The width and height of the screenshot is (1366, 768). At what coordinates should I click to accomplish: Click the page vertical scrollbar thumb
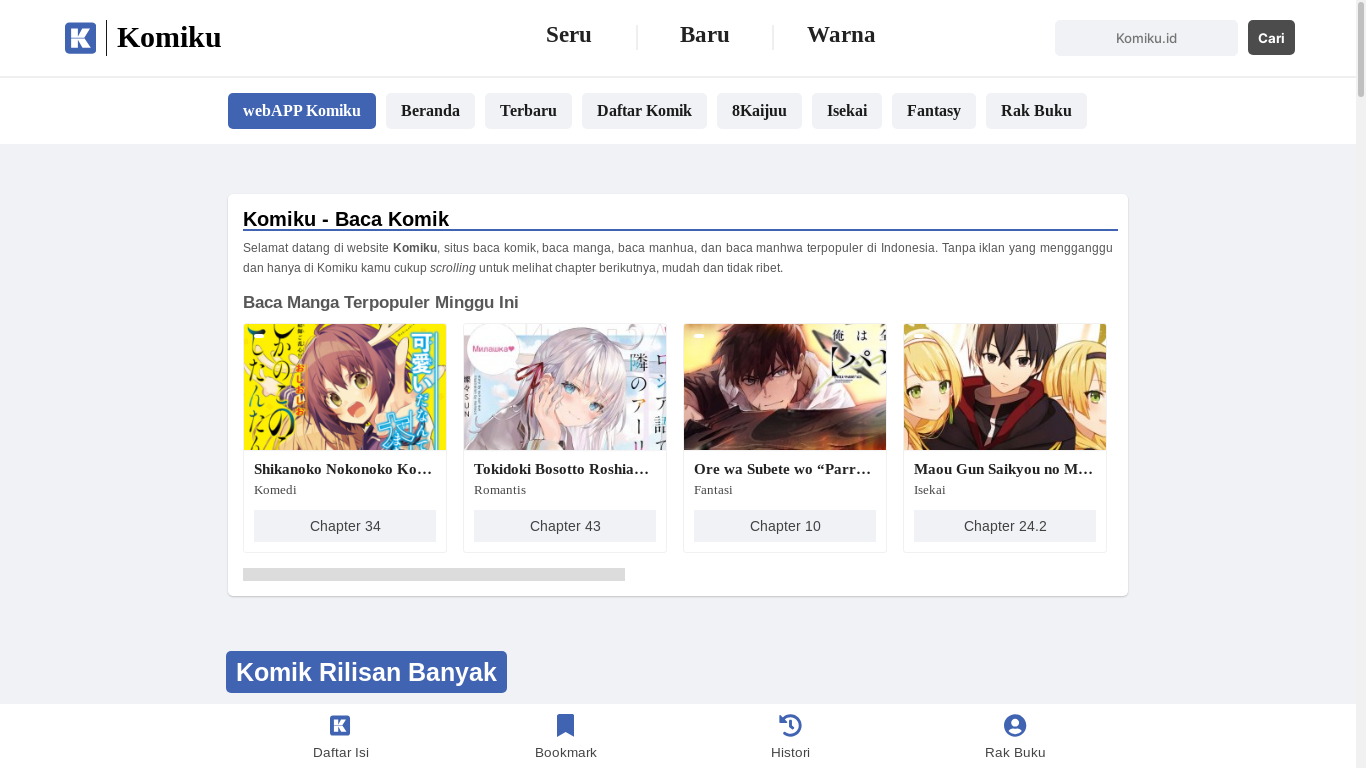coord(1360,50)
